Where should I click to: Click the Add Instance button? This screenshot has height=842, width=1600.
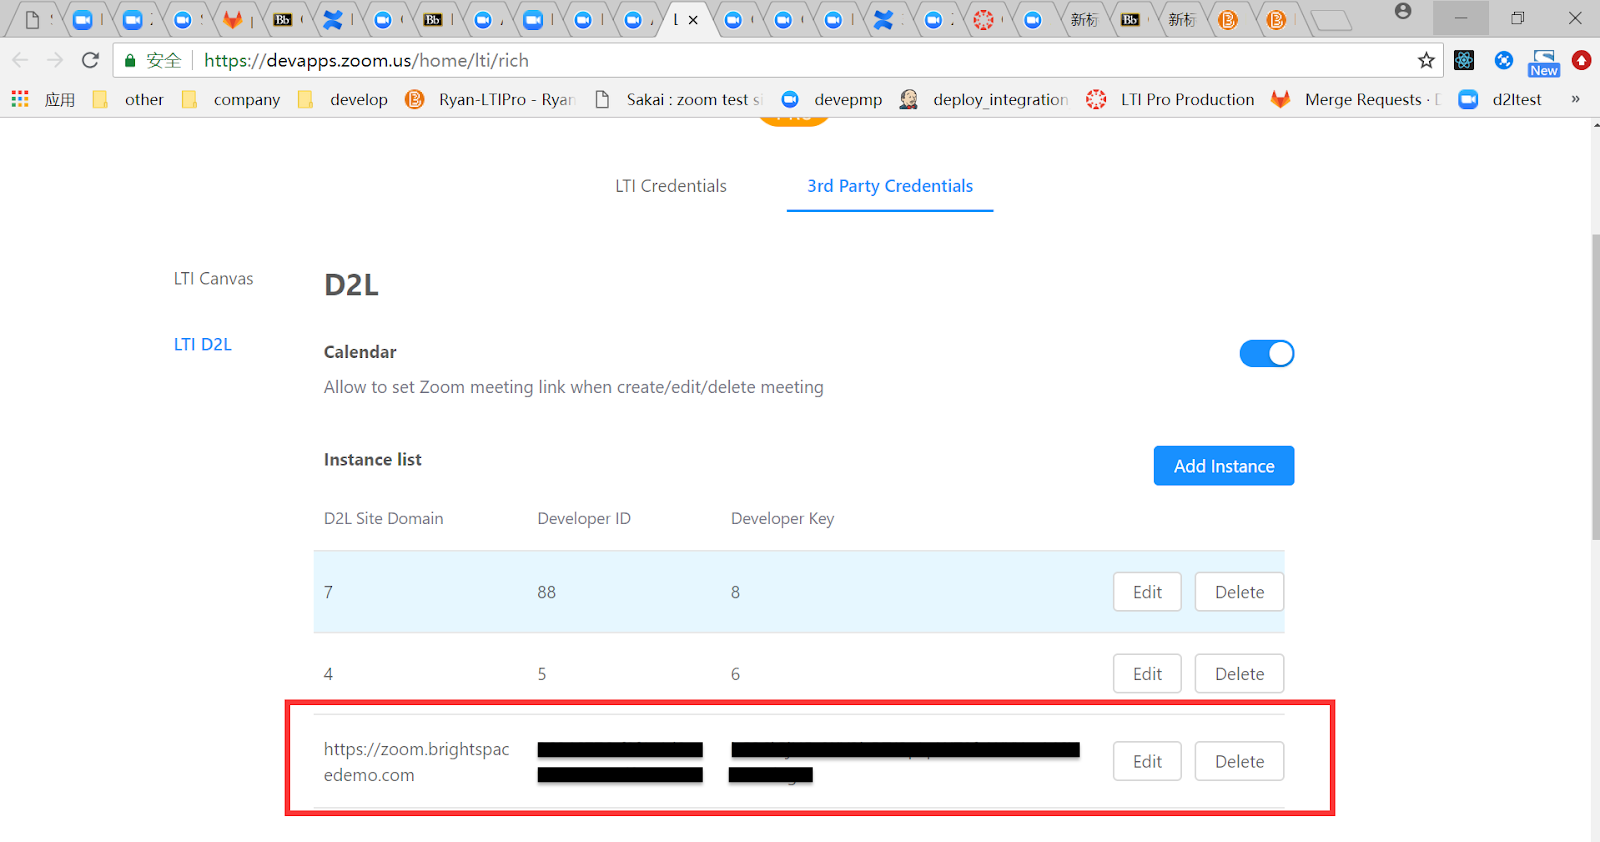pos(1224,466)
